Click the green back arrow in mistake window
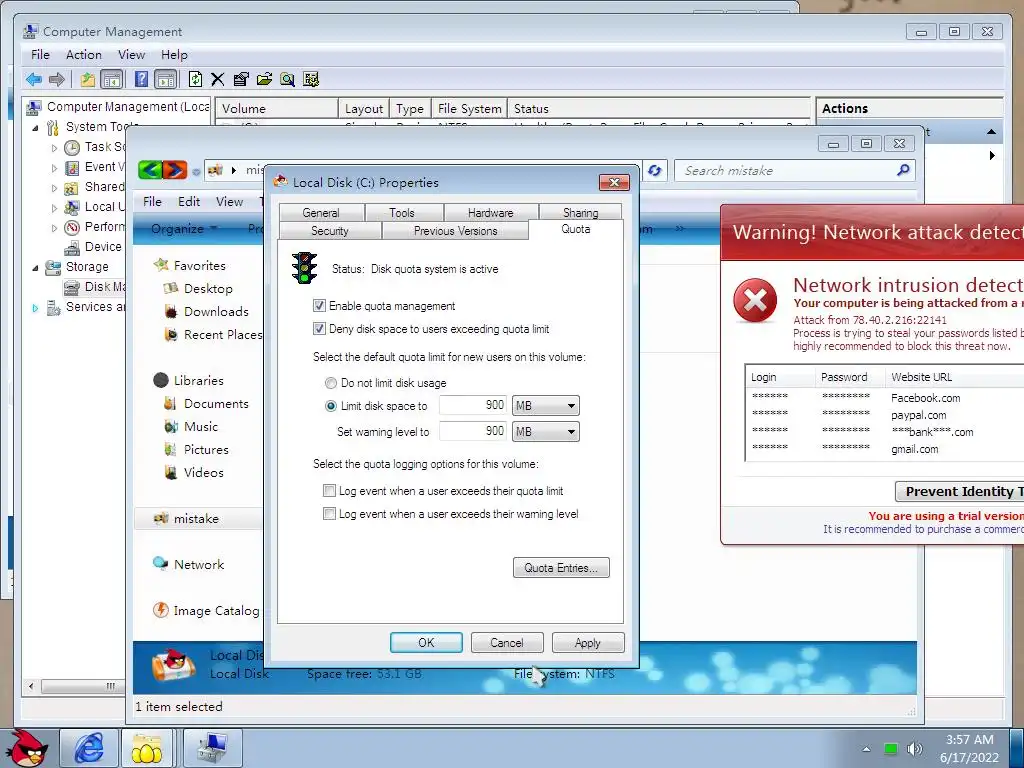 pos(150,170)
